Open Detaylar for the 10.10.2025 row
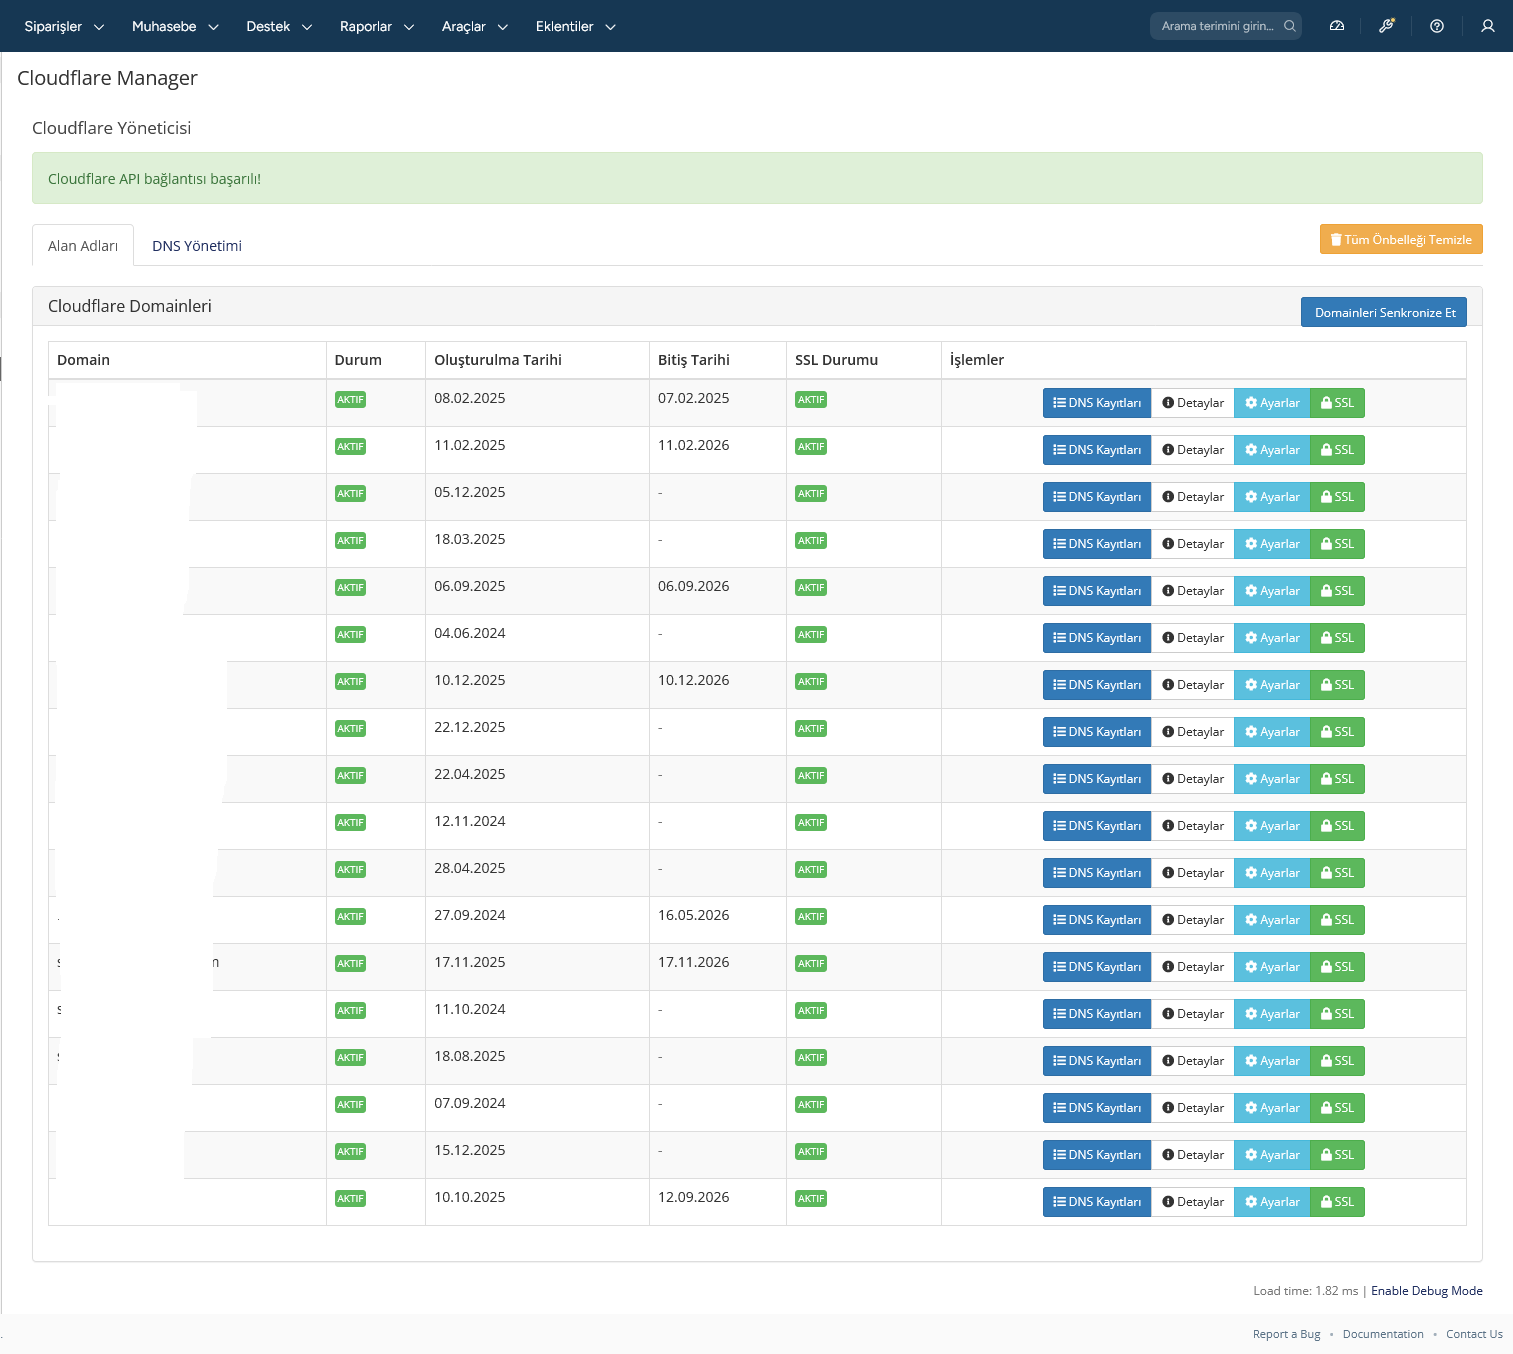The width and height of the screenshot is (1513, 1354). 1193,1202
